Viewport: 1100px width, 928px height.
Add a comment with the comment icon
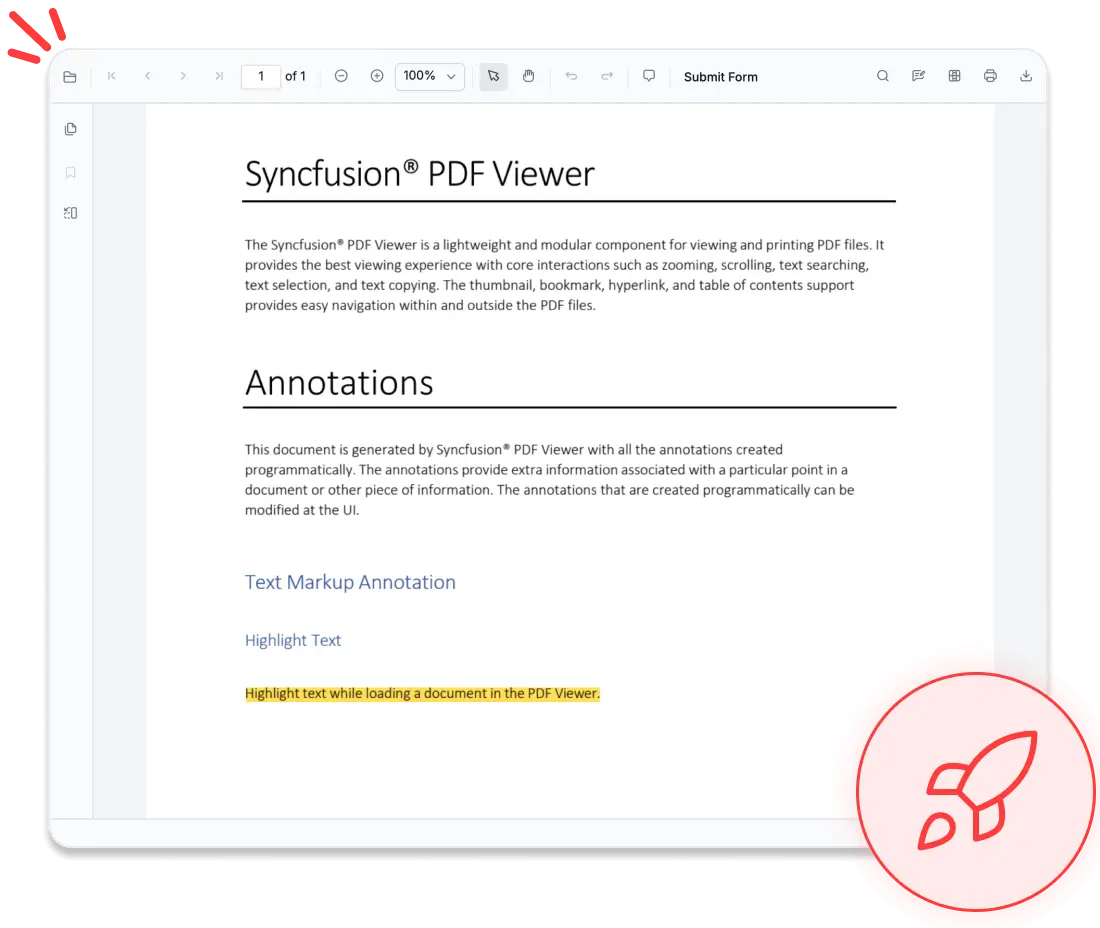649,76
